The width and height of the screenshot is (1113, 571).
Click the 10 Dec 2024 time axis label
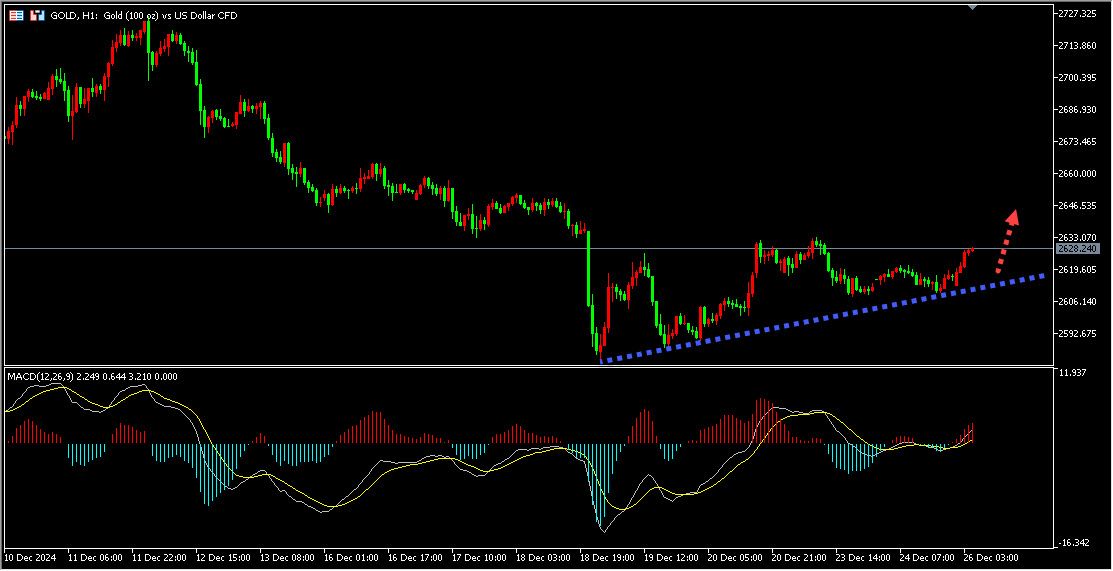[x=31, y=556]
